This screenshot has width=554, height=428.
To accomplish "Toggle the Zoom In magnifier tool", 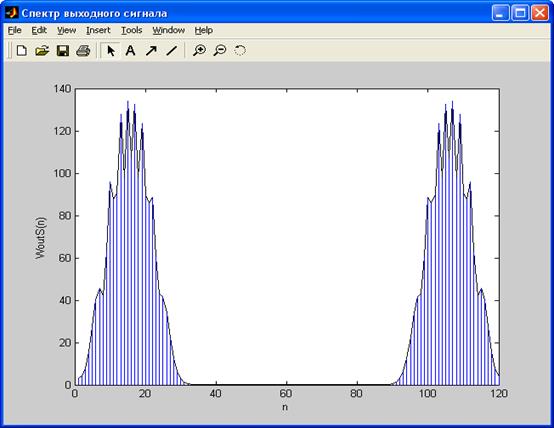I will pyautogui.click(x=199, y=51).
